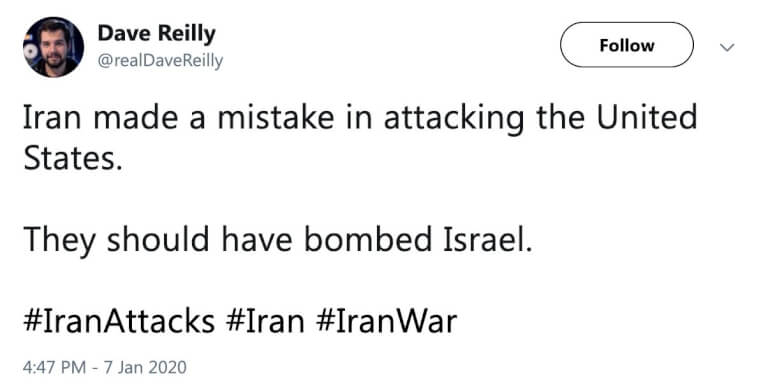Open Dave Reilly's profile picture
This screenshot has height=390, width=768.
tap(53, 47)
